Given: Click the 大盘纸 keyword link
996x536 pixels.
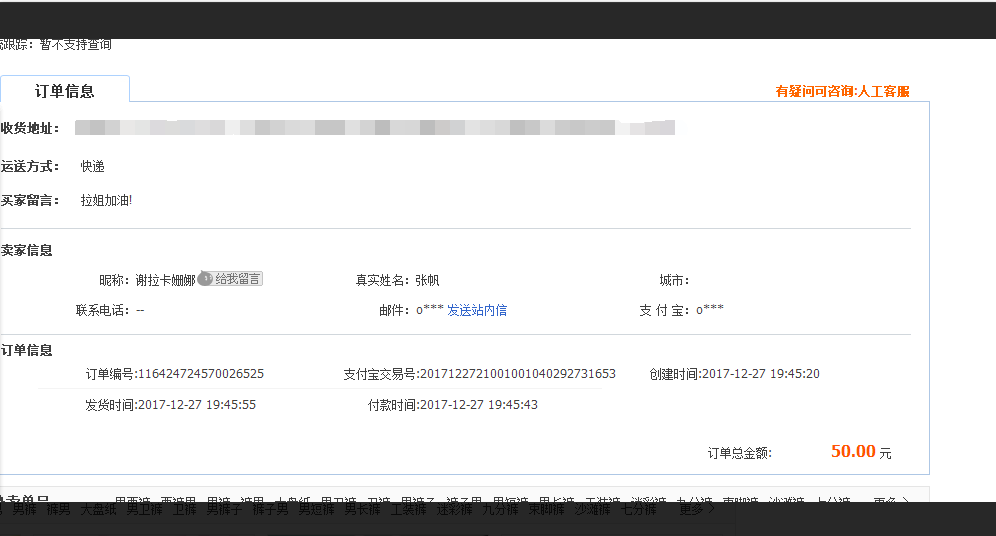Looking at the screenshot, I should coord(98,509).
